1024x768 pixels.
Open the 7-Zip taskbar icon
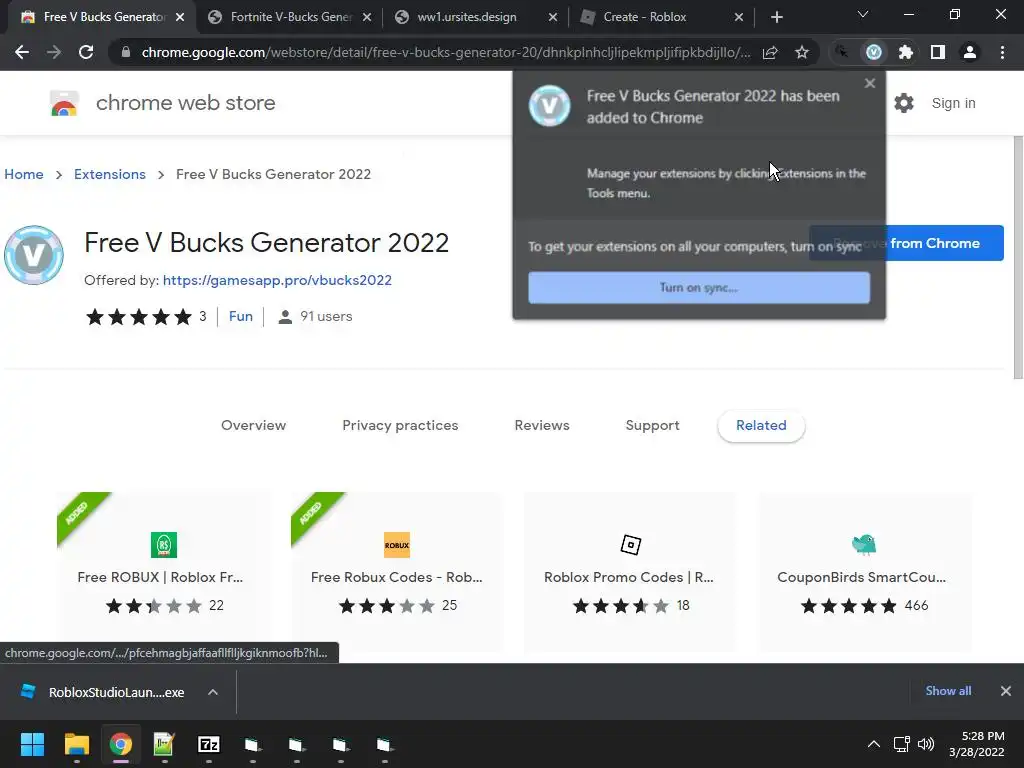click(208, 744)
